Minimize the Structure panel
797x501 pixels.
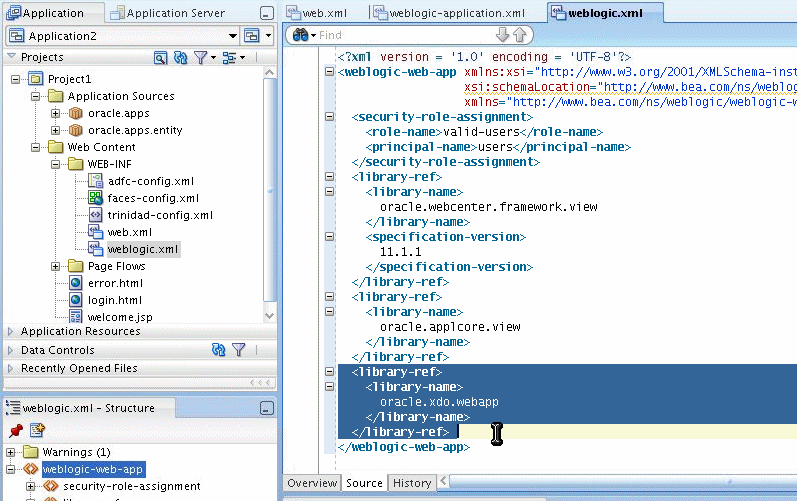click(267, 408)
